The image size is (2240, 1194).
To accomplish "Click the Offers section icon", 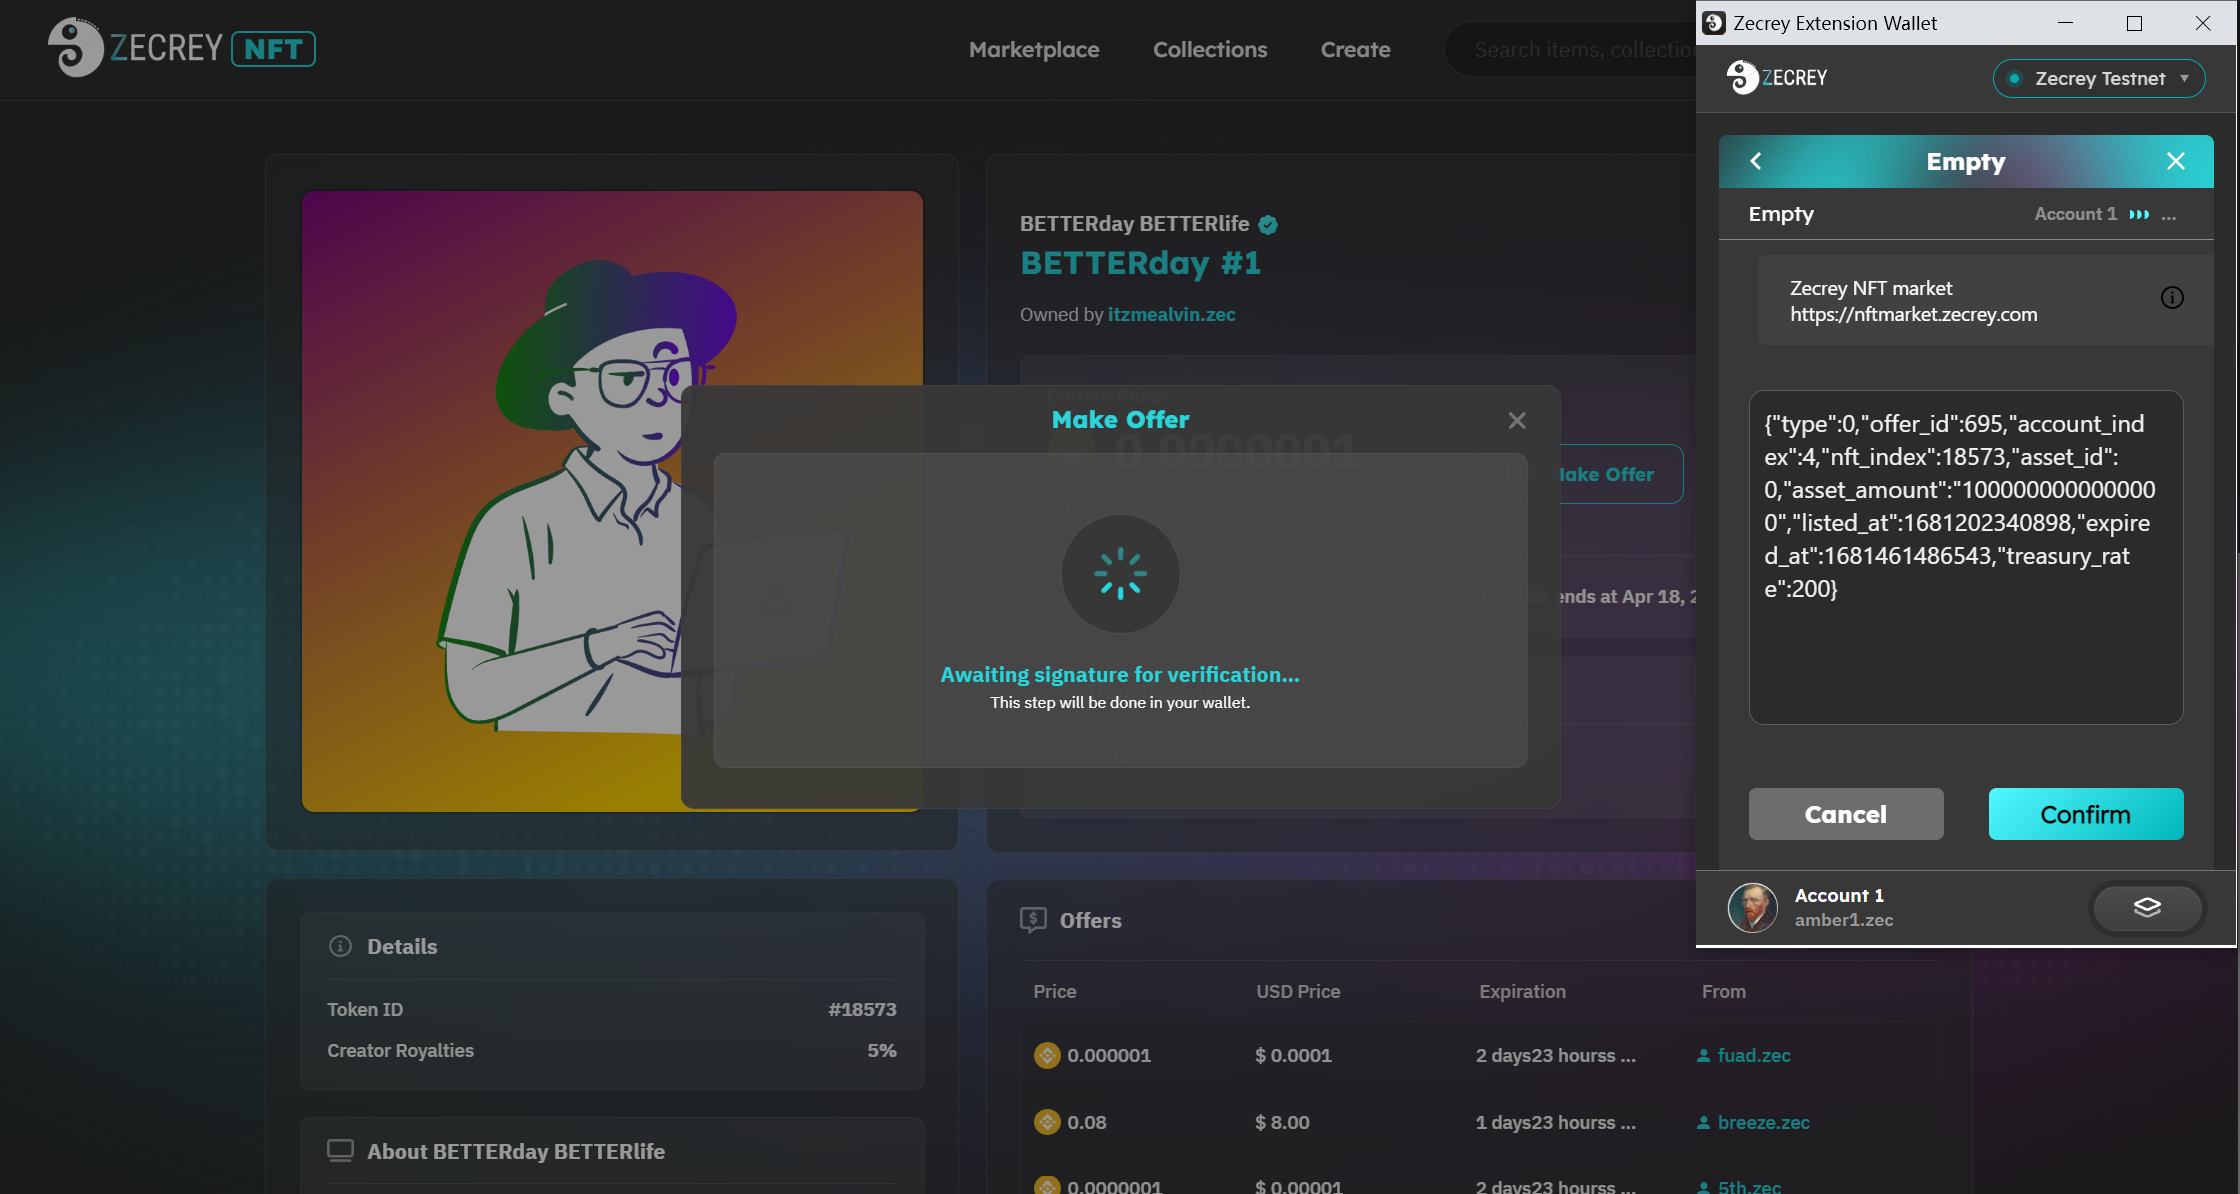I will tap(1033, 920).
